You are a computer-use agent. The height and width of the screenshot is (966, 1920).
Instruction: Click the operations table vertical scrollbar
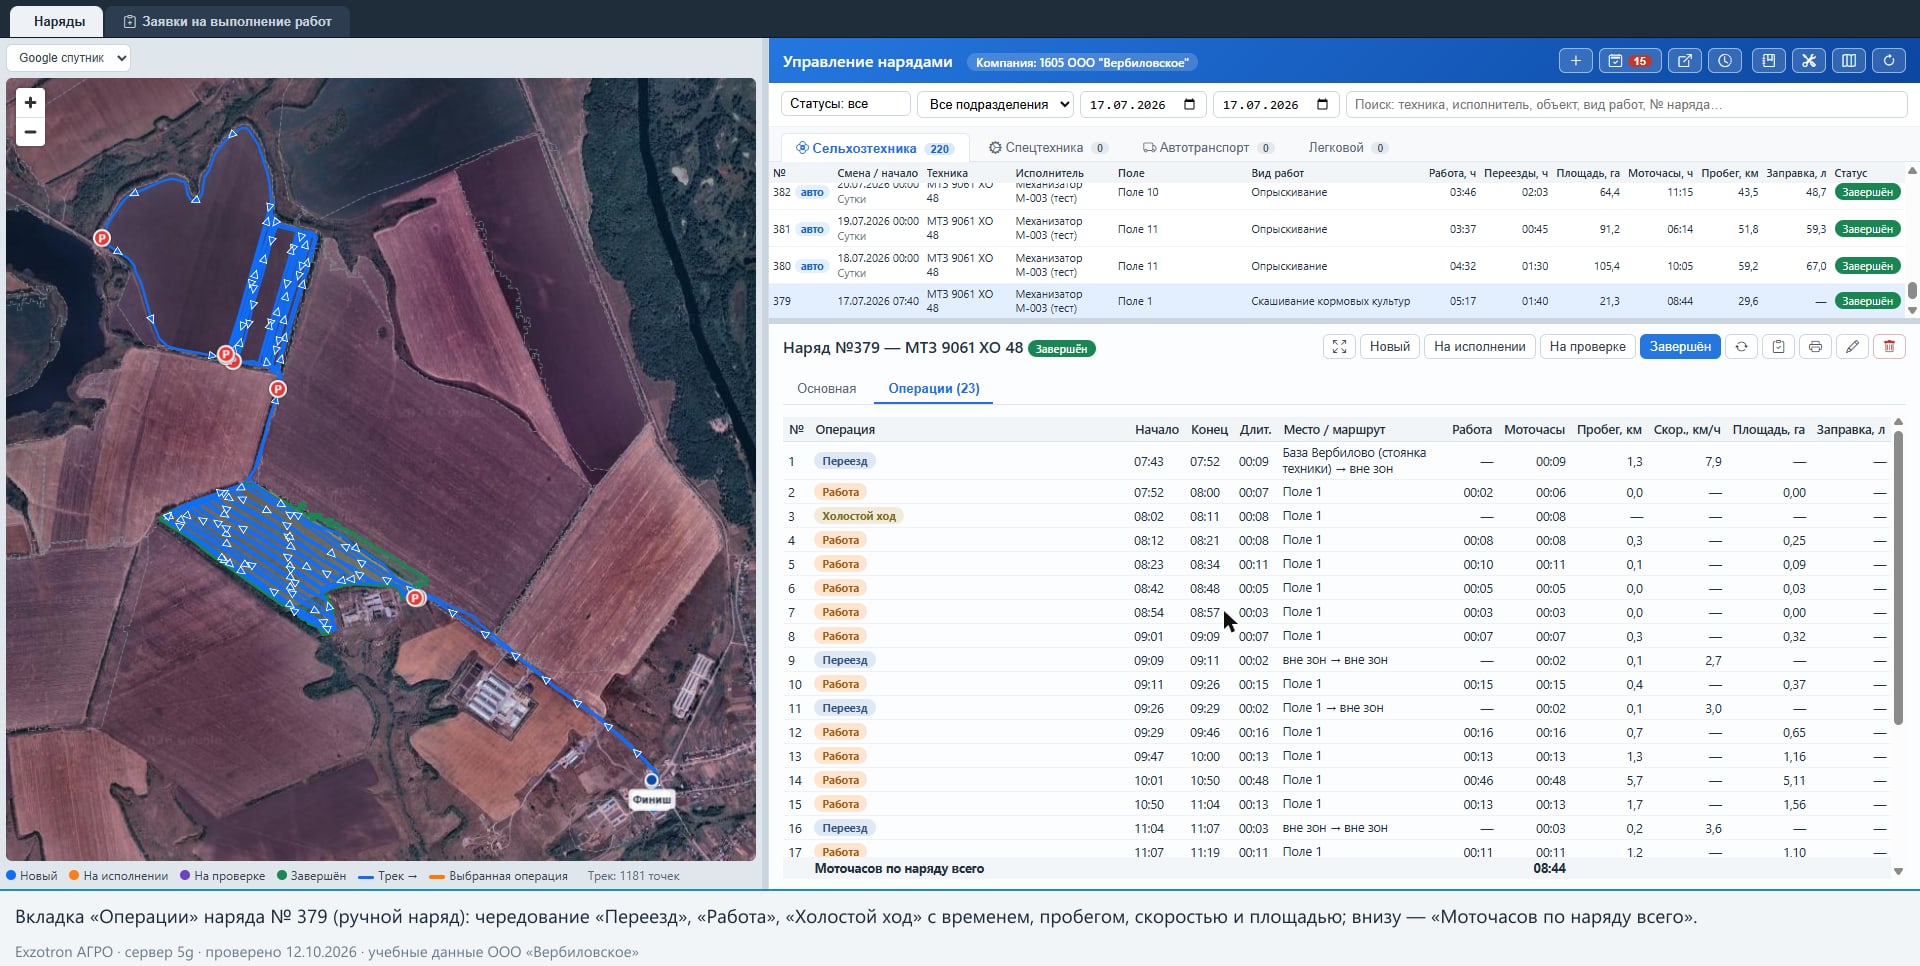click(x=1898, y=576)
